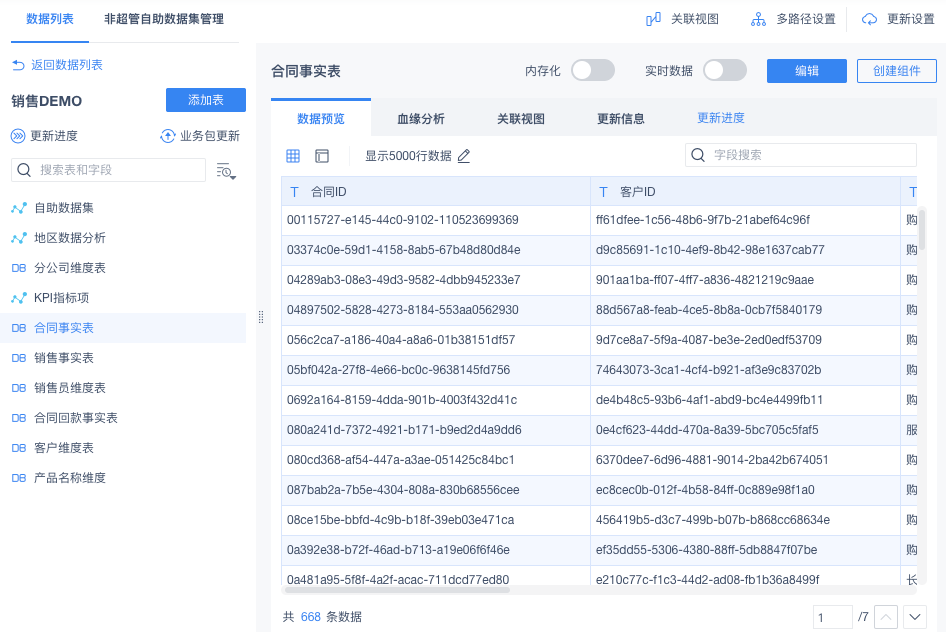Open 更新设置 cloud icon
The height and width of the screenshot is (632, 946).
(x=869, y=19)
